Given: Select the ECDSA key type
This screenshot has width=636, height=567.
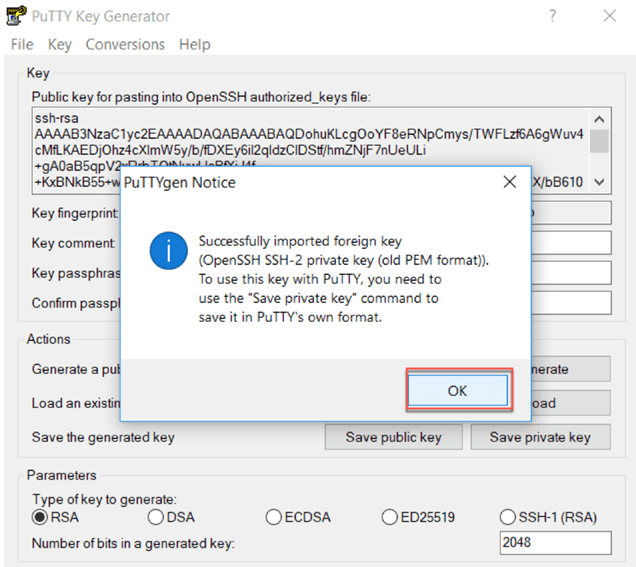Looking at the screenshot, I should (274, 517).
